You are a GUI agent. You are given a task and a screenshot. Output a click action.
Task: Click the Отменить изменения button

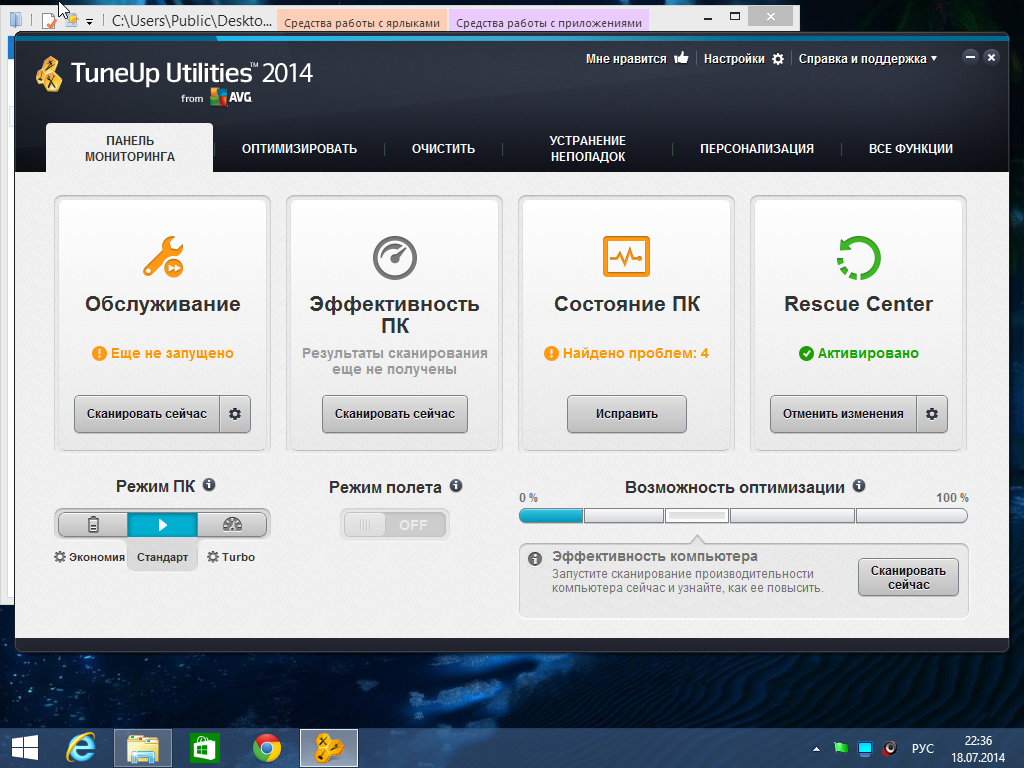843,414
